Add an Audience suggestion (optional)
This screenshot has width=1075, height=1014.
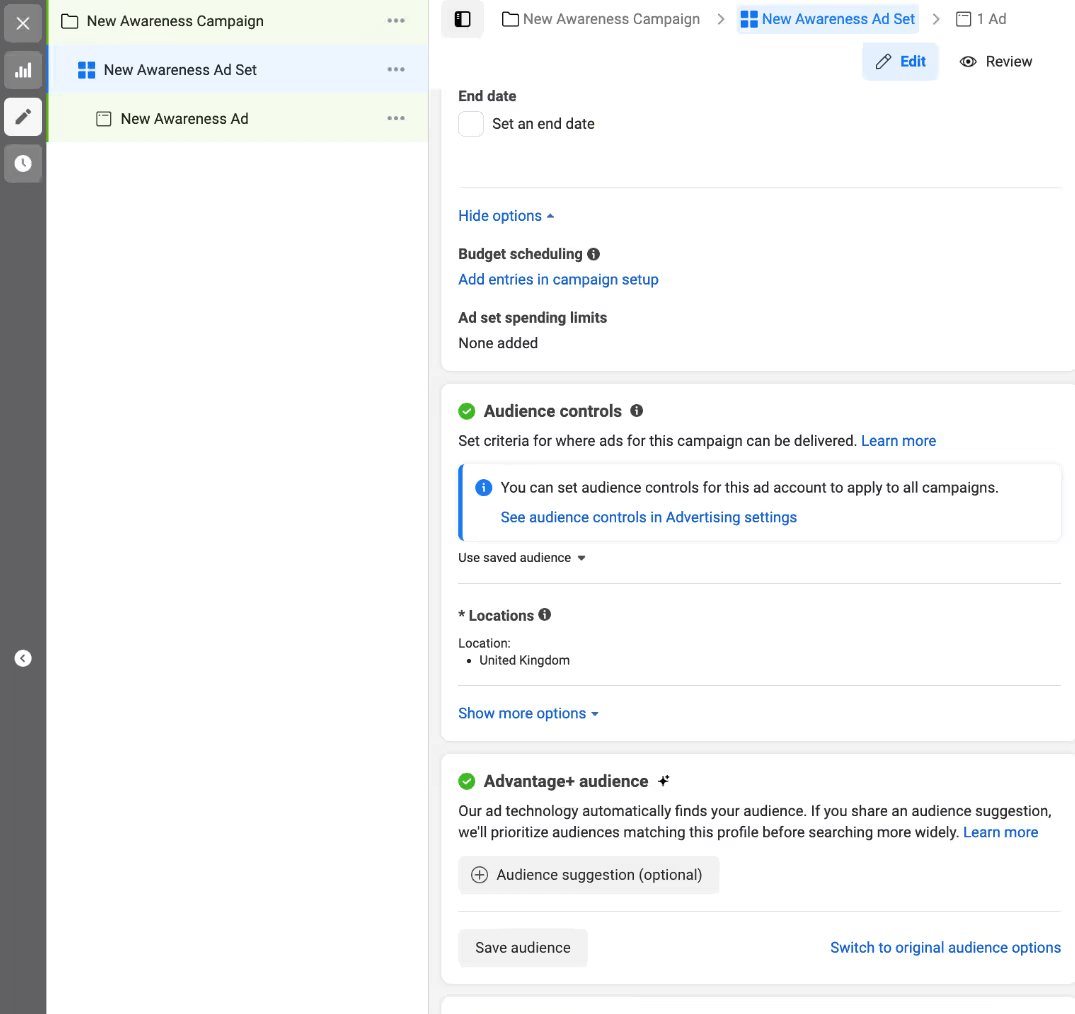pyautogui.click(x=588, y=875)
